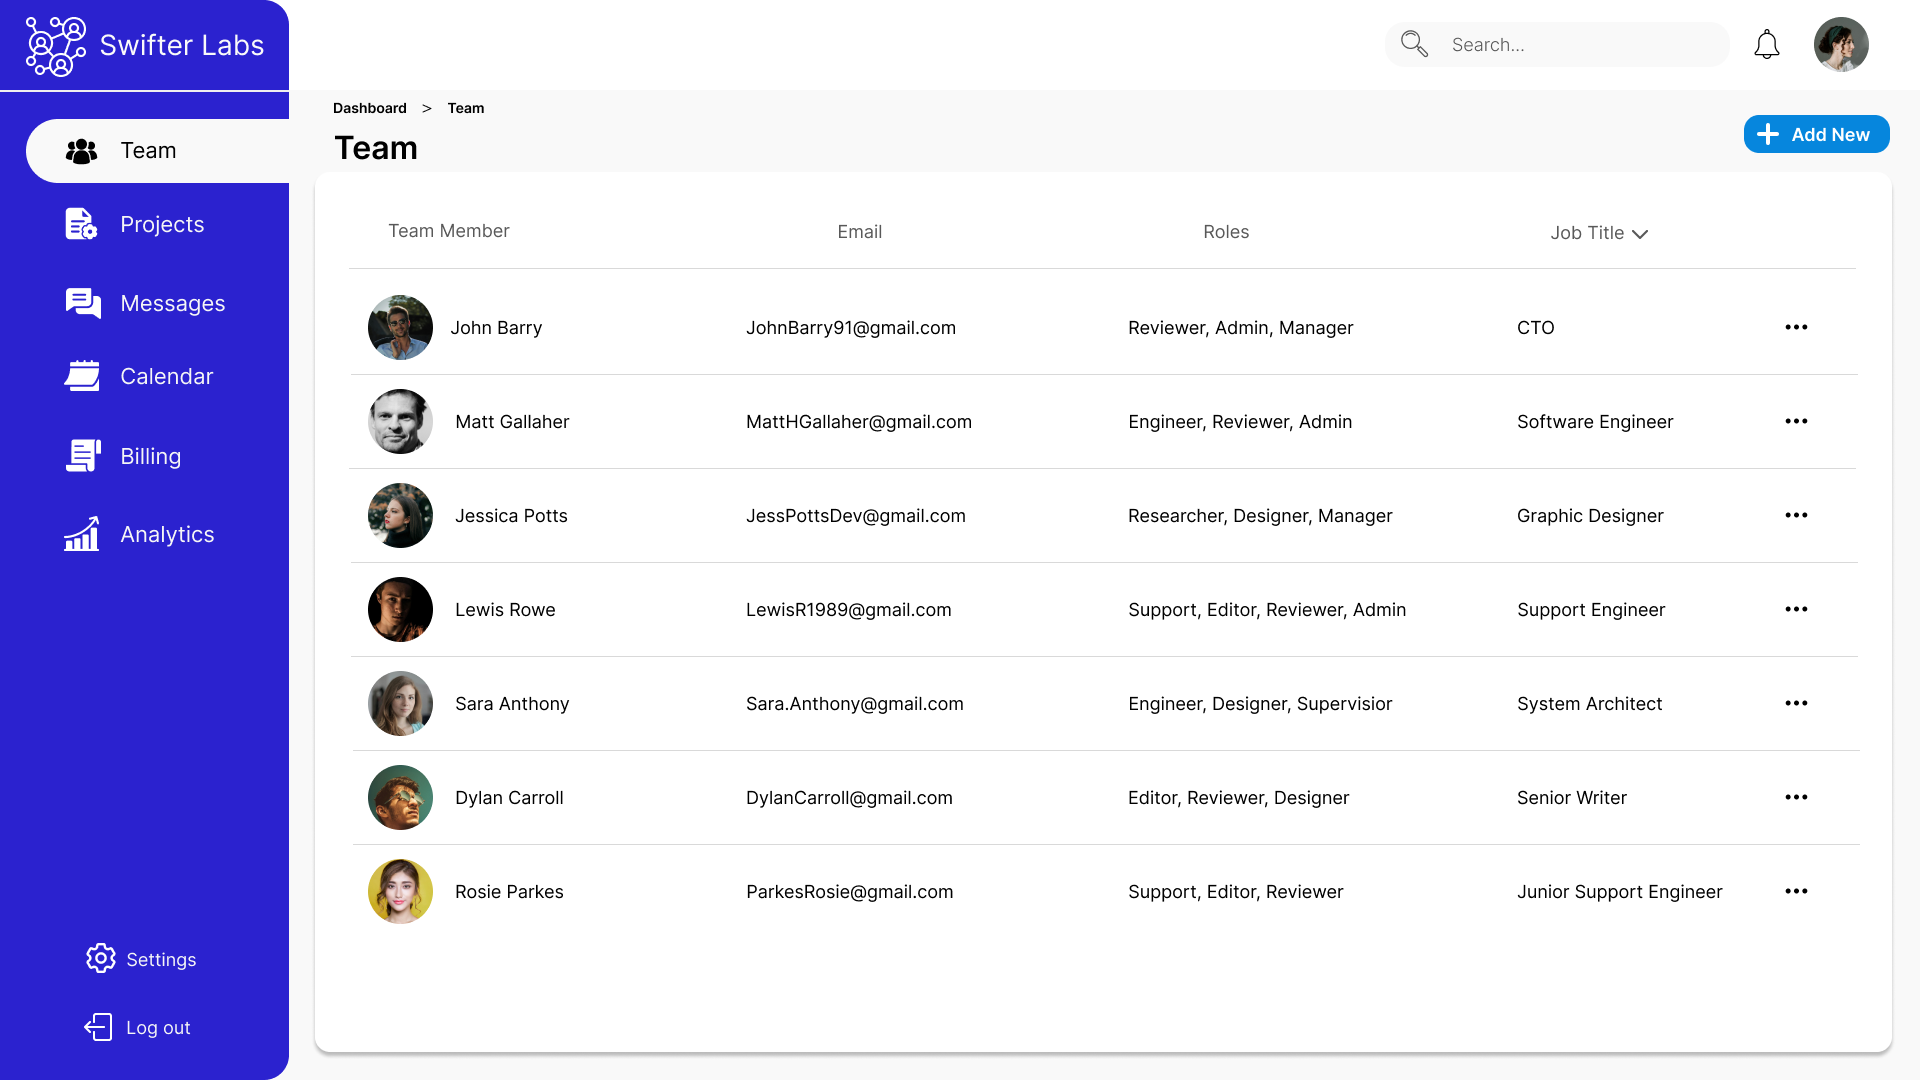Viewport: 1920px width, 1080px height.
Task: Open the options menu for John Barry
Action: (1796, 327)
